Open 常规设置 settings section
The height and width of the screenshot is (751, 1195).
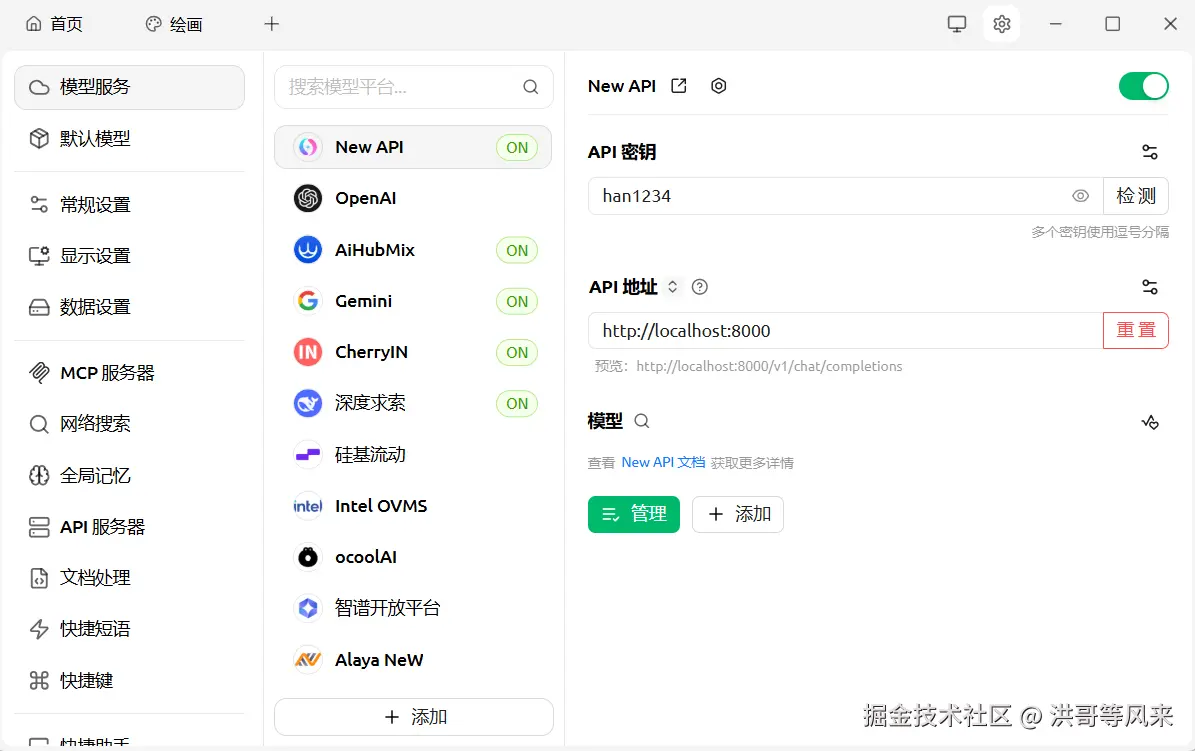[x=130, y=204]
